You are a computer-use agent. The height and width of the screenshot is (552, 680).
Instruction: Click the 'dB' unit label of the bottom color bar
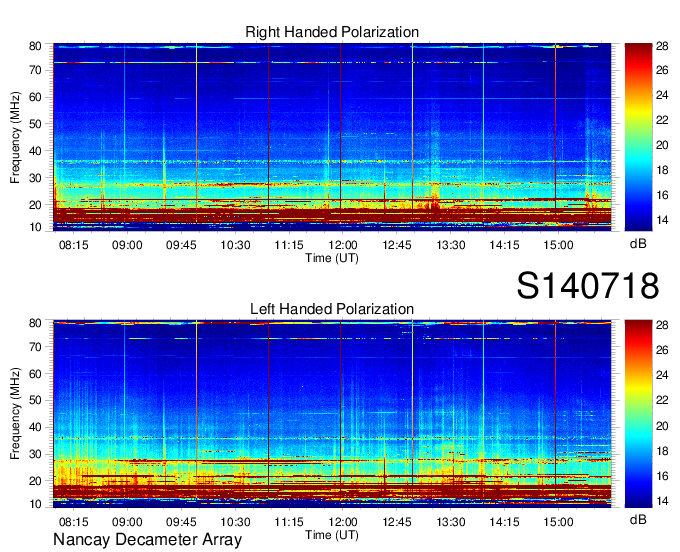tap(638, 519)
